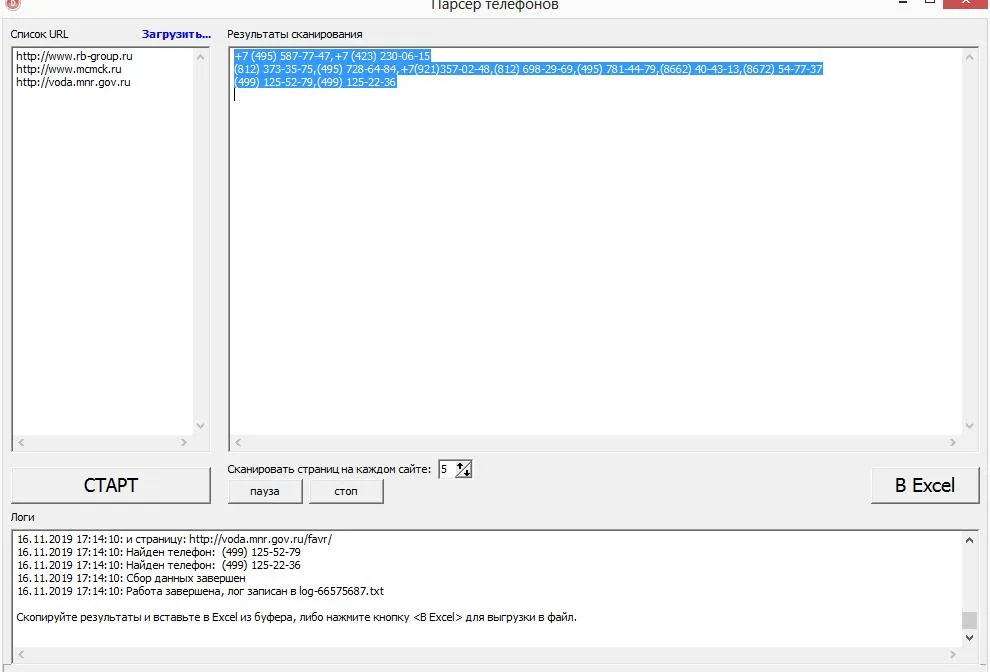The height and width of the screenshot is (672, 990).
Task: Select http://voda.mnr.gov.ru in URL list
Action: [x=73, y=82]
